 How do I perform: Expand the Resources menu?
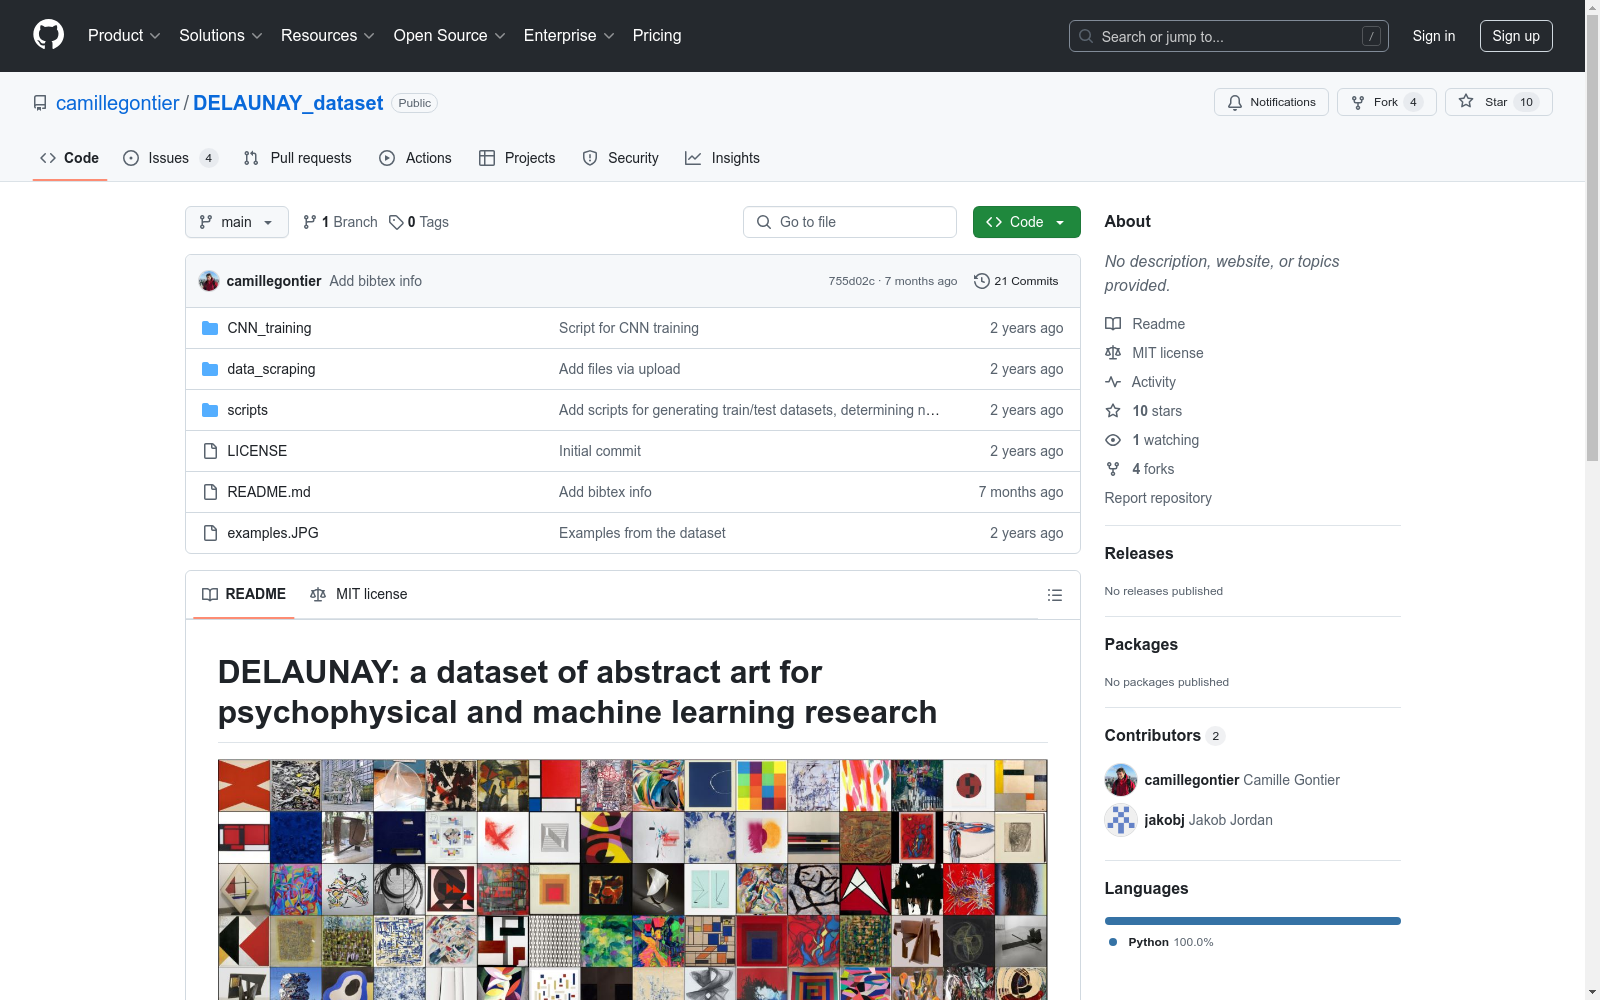(328, 36)
